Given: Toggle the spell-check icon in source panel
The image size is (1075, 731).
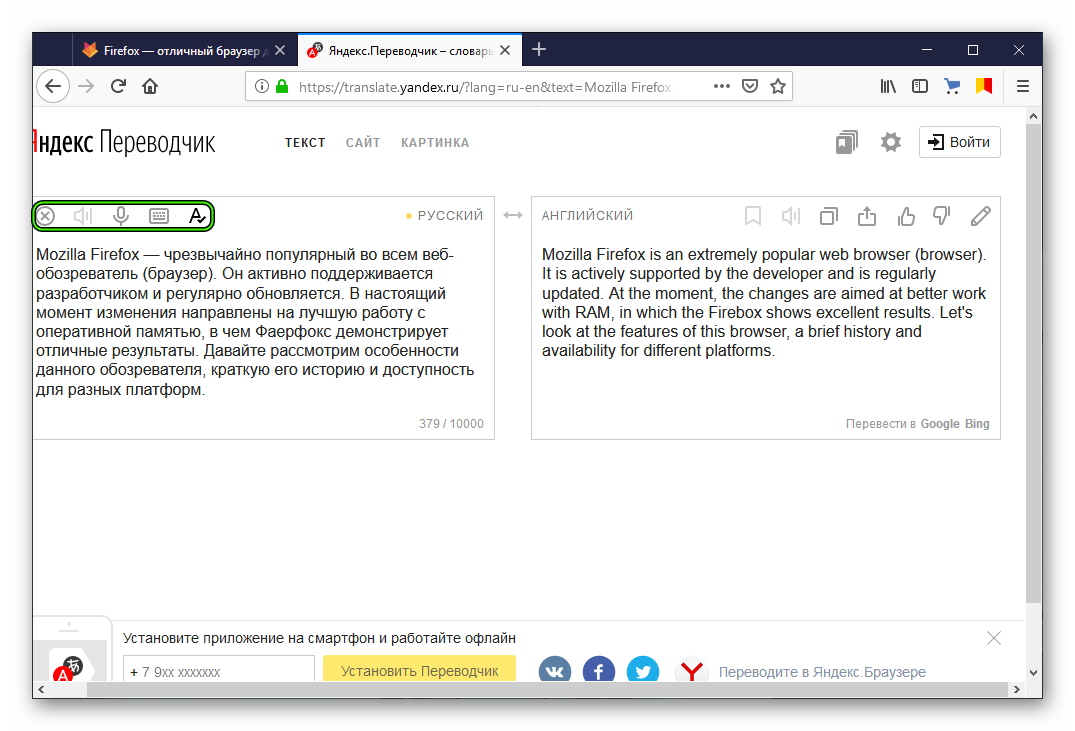Looking at the screenshot, I should coord(197,216).
